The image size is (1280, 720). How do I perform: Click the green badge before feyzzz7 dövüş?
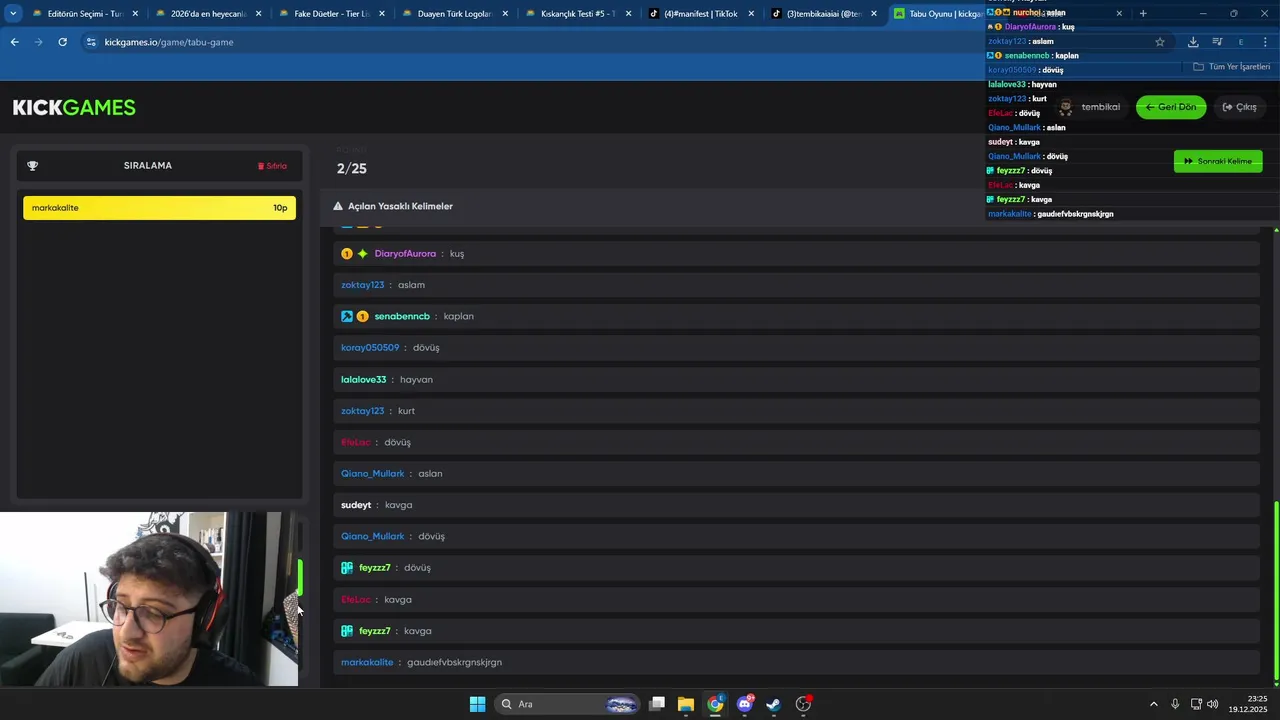[x=347, y=568]
